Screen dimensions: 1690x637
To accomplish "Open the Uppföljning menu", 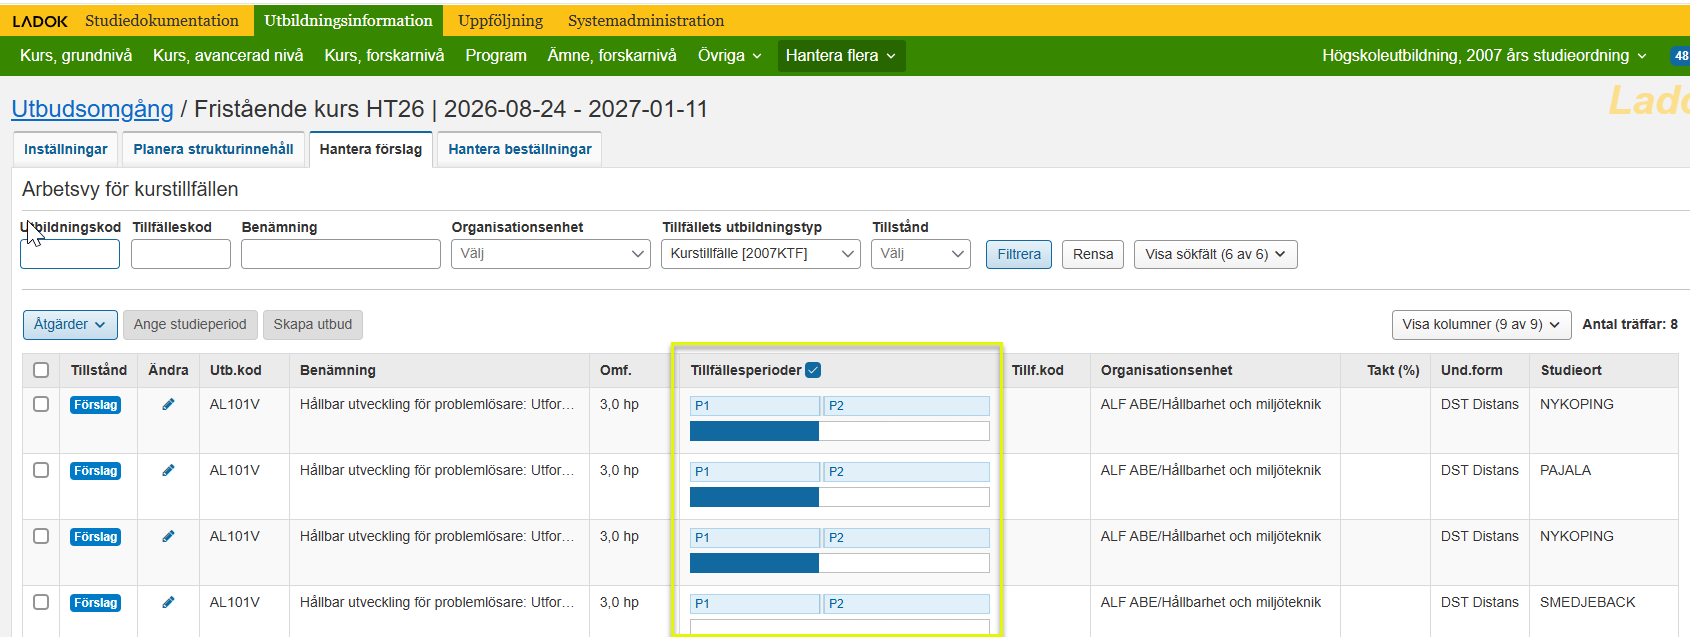I will (500, 21).
